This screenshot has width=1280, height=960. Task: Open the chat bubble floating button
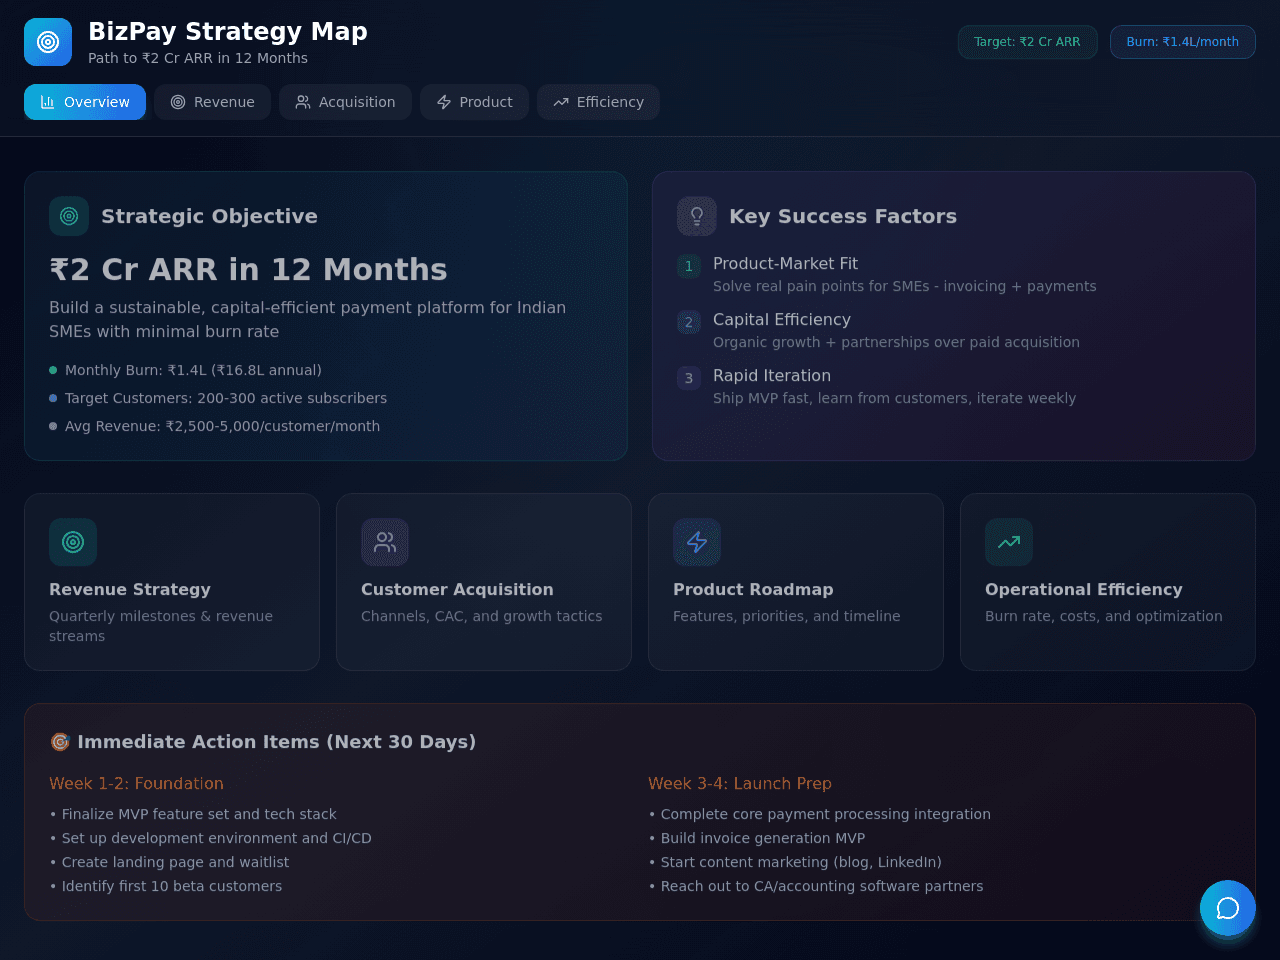click(x=1228, y=908)
